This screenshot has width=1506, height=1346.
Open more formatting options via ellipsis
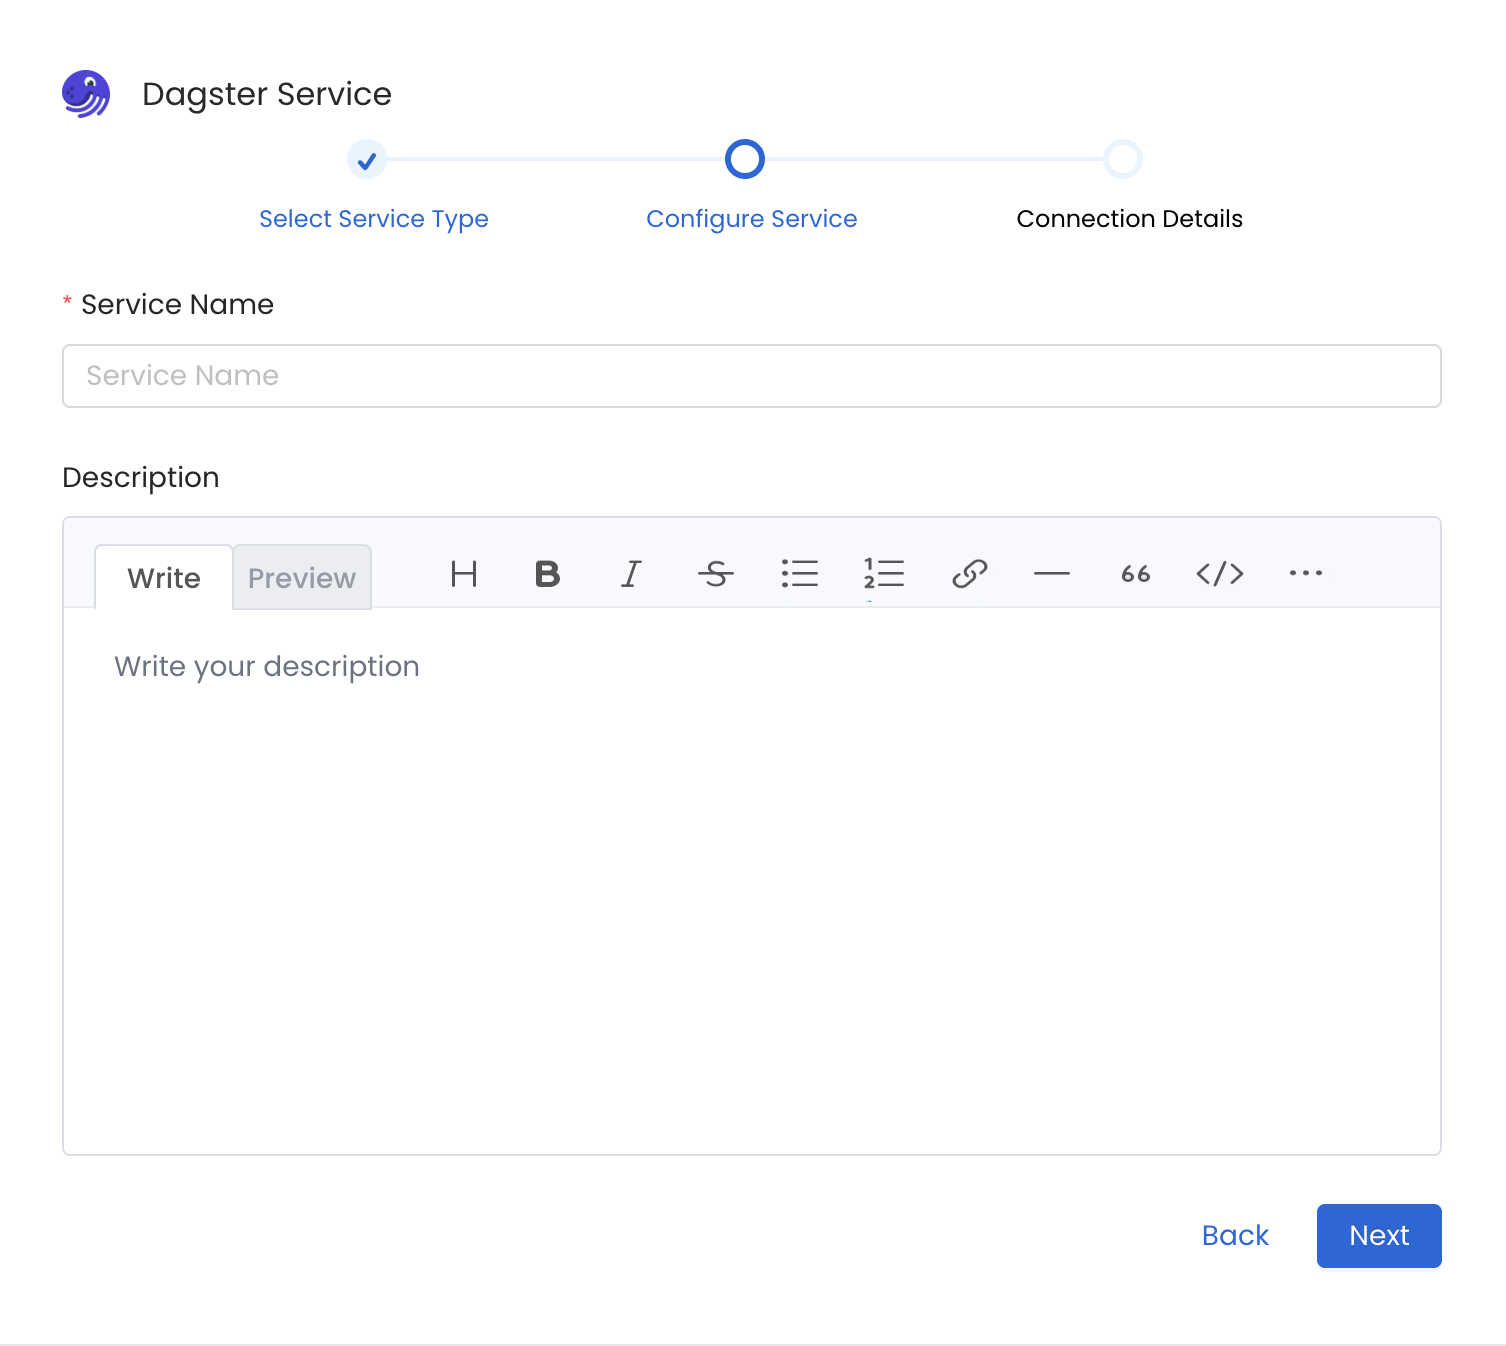click(1305, 575)
